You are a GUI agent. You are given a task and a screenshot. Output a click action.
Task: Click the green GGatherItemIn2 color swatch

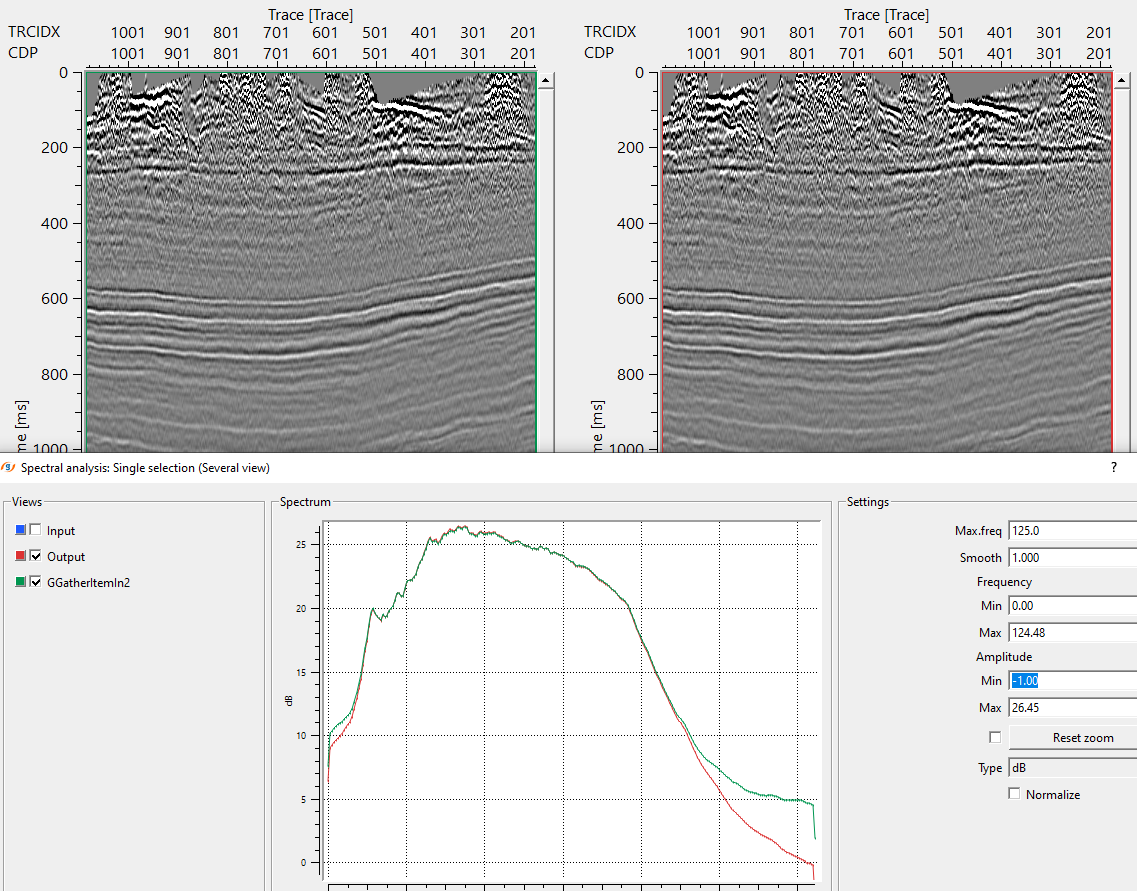tap(21, 582)
